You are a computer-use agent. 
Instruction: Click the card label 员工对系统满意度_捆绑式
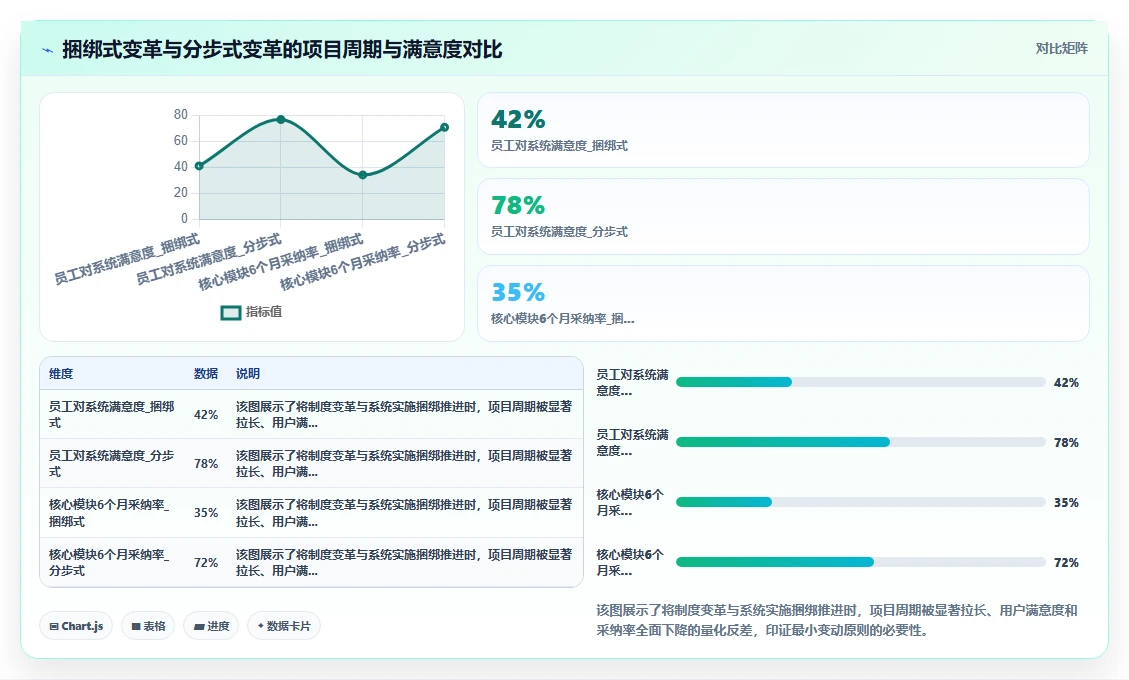[559, 146]
